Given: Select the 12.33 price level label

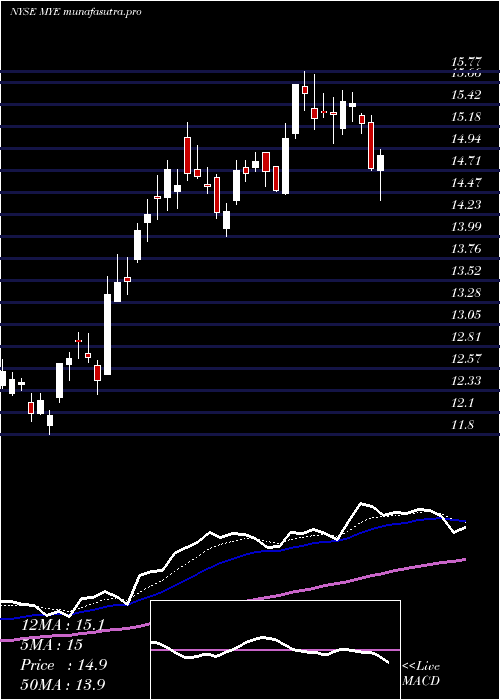Looking at the screenshot, I should 466,381.
